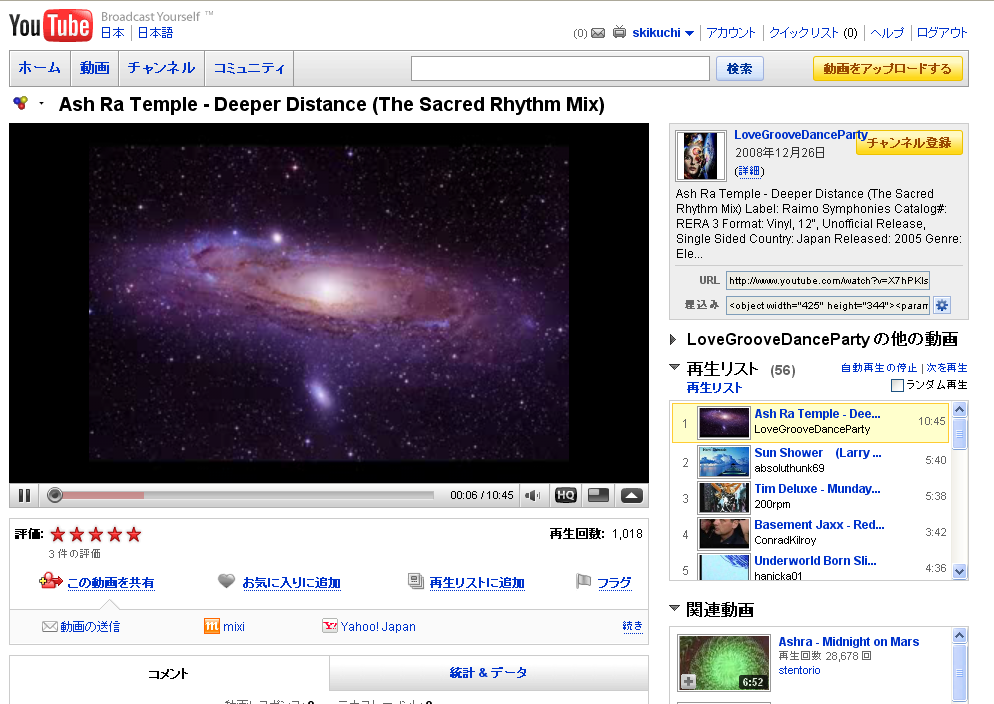Toggle HQ high quality mode
The width and height of the screenshot is (994, 704).
tap(565, 496)
